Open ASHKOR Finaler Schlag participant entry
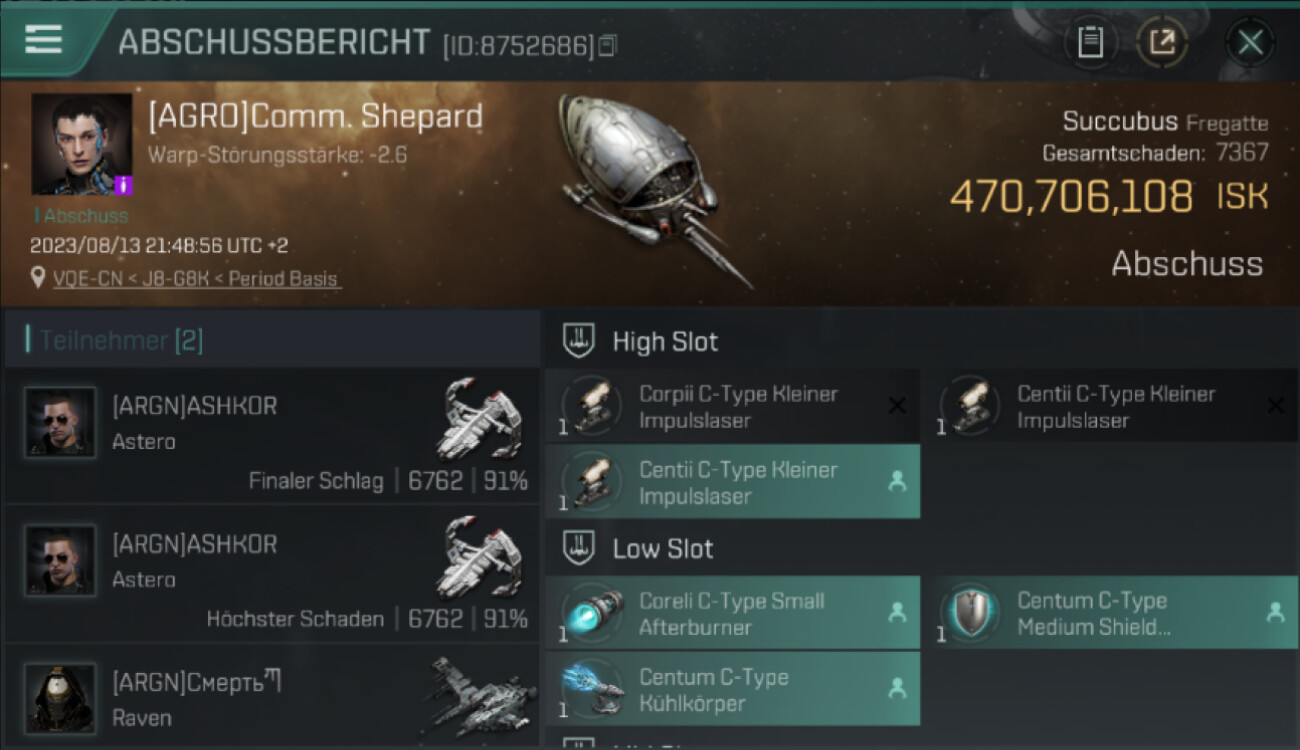 pos(272,435)
